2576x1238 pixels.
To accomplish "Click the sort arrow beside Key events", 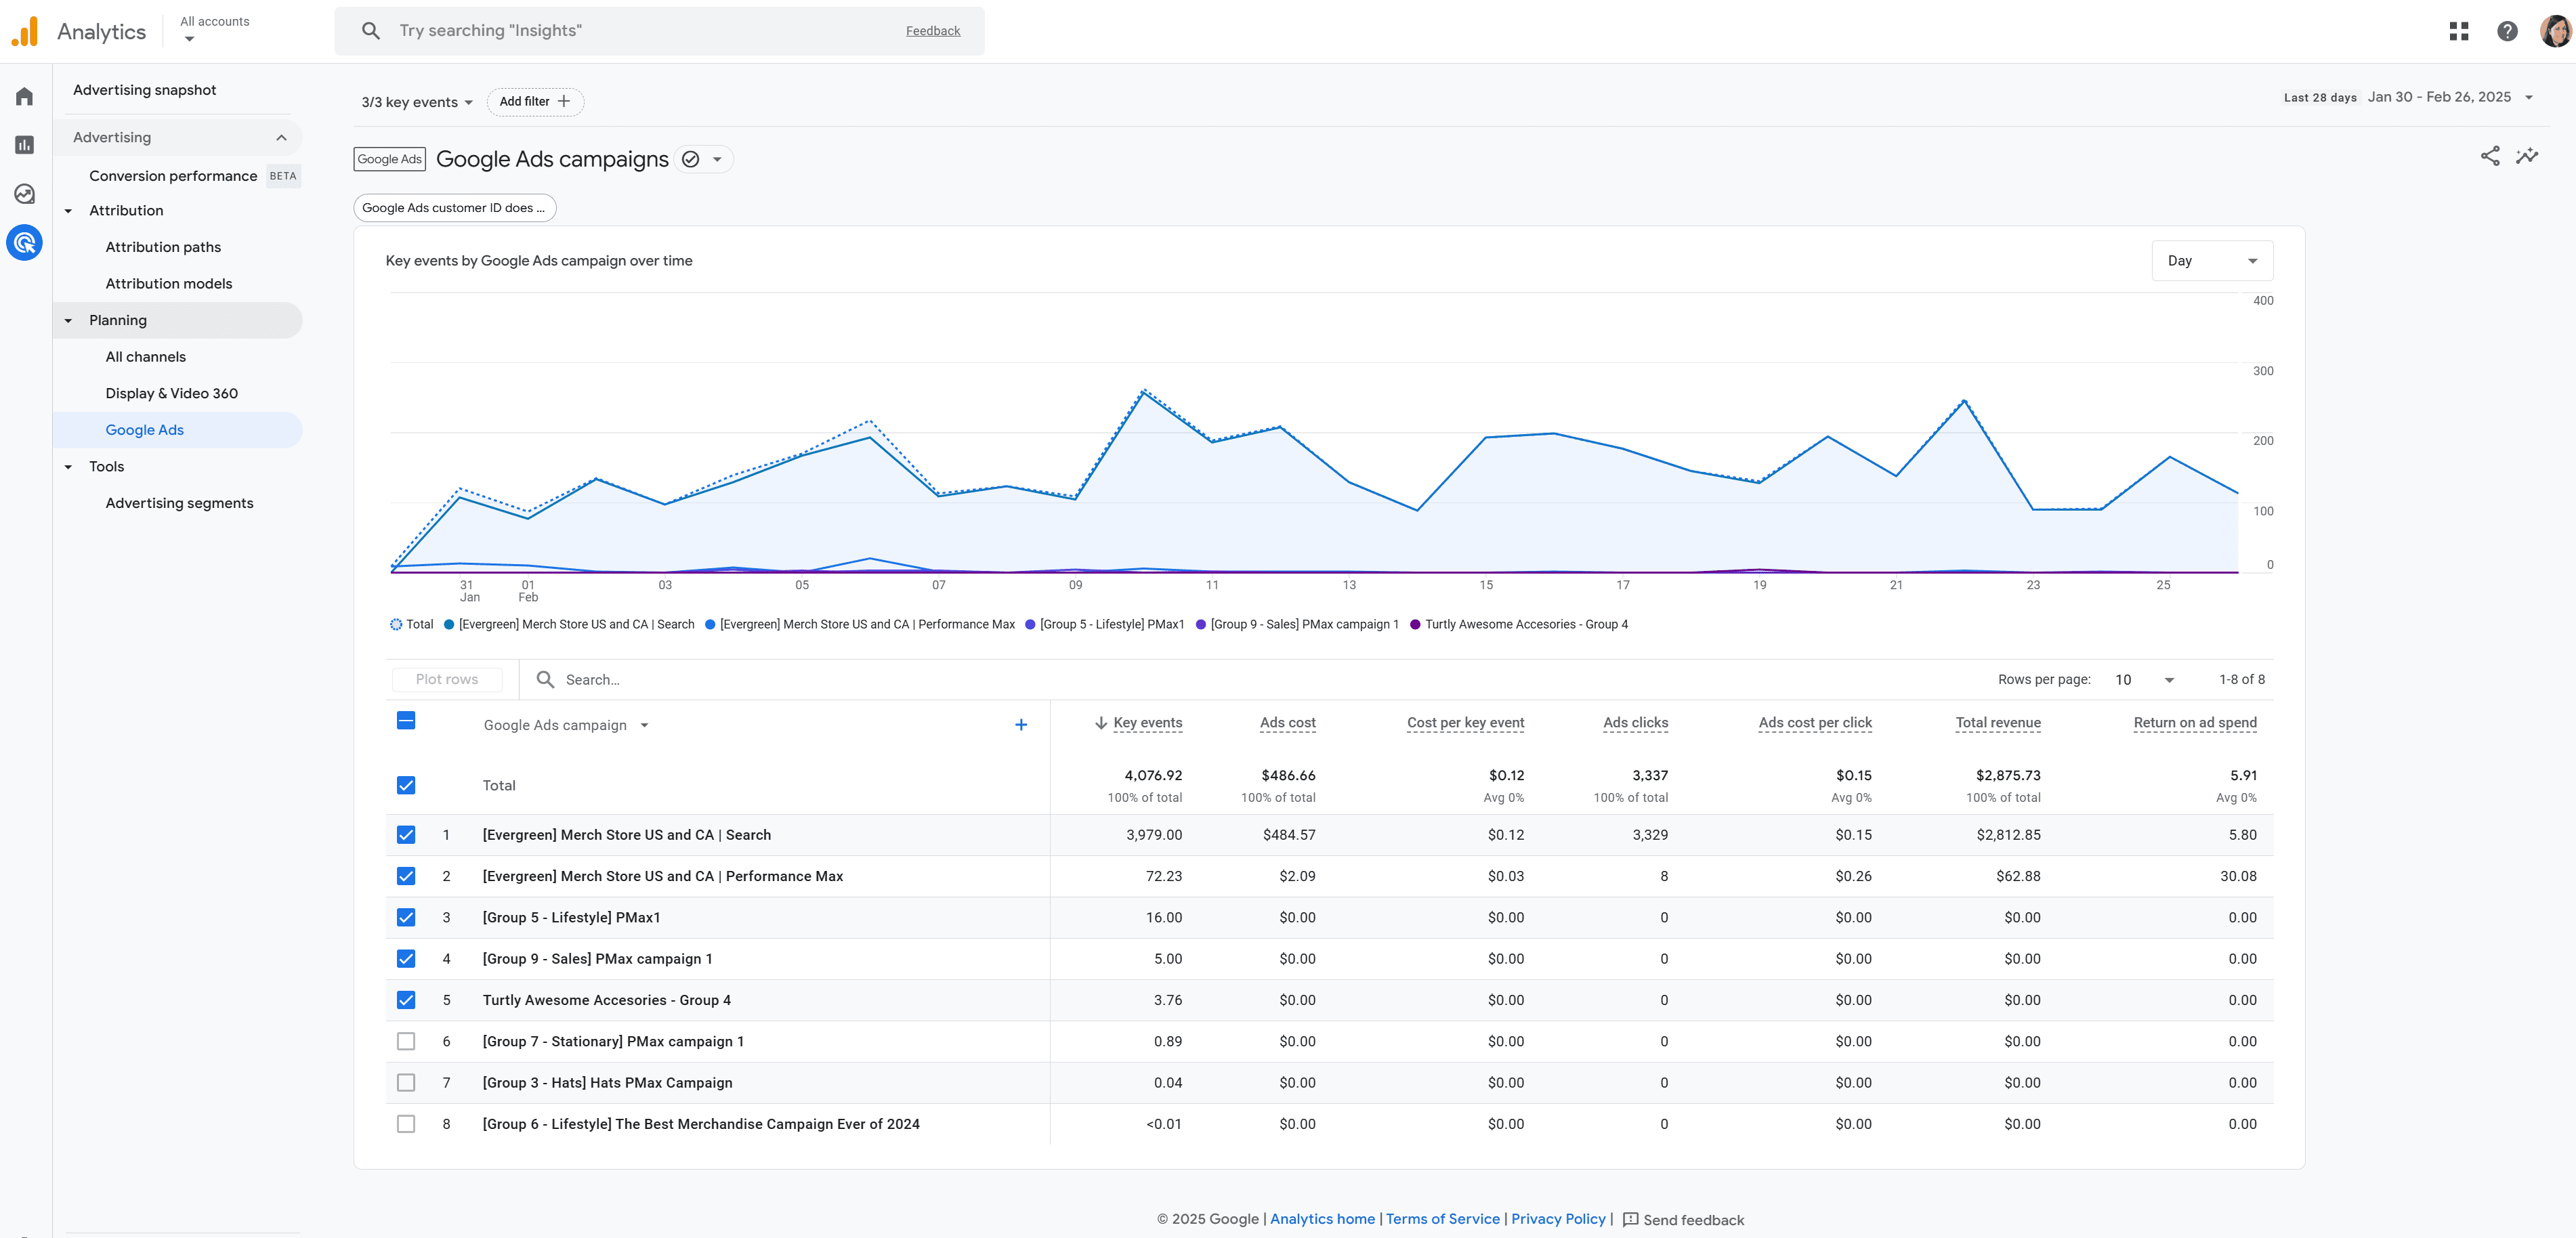I will (x=1101, y=723).
